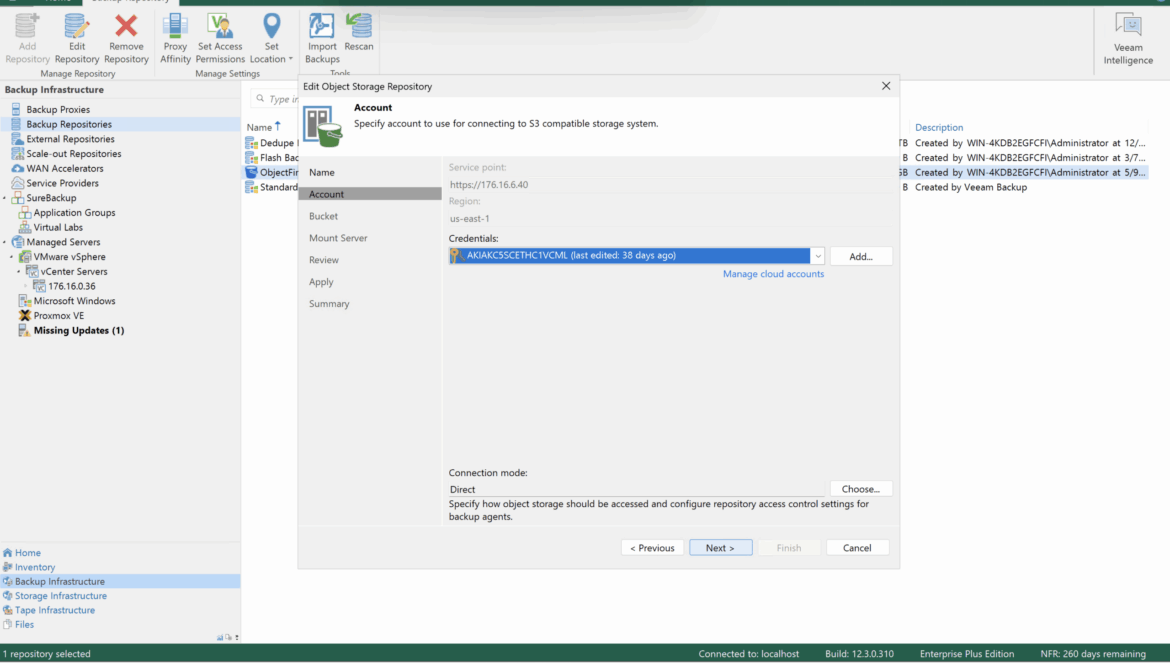1170x663 pixels.
Task: Open Scale-out Repositories node
Action: coord(73,154)
